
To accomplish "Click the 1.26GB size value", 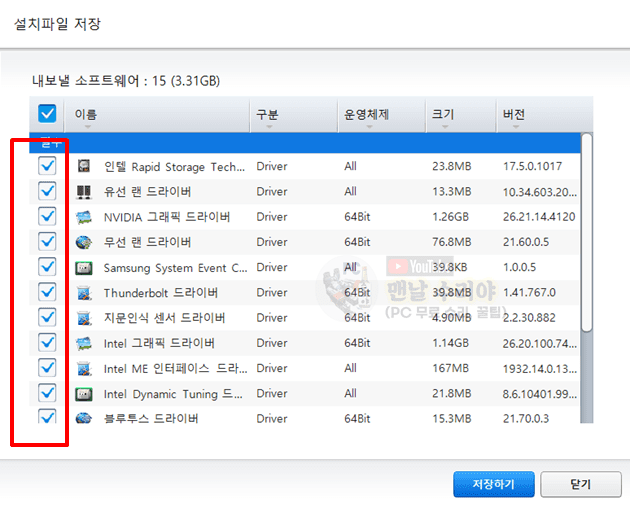I will 450,217.
